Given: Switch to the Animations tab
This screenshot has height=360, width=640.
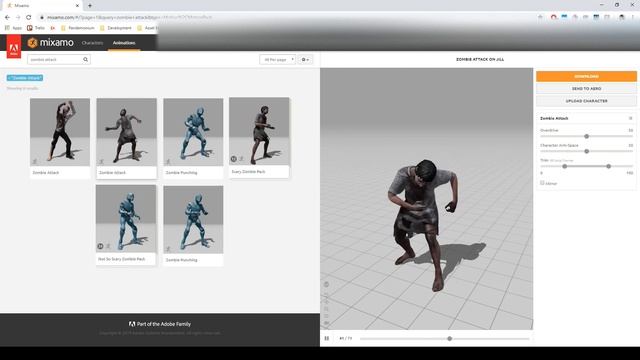Looking at the screenshot, I should (124, 43).
